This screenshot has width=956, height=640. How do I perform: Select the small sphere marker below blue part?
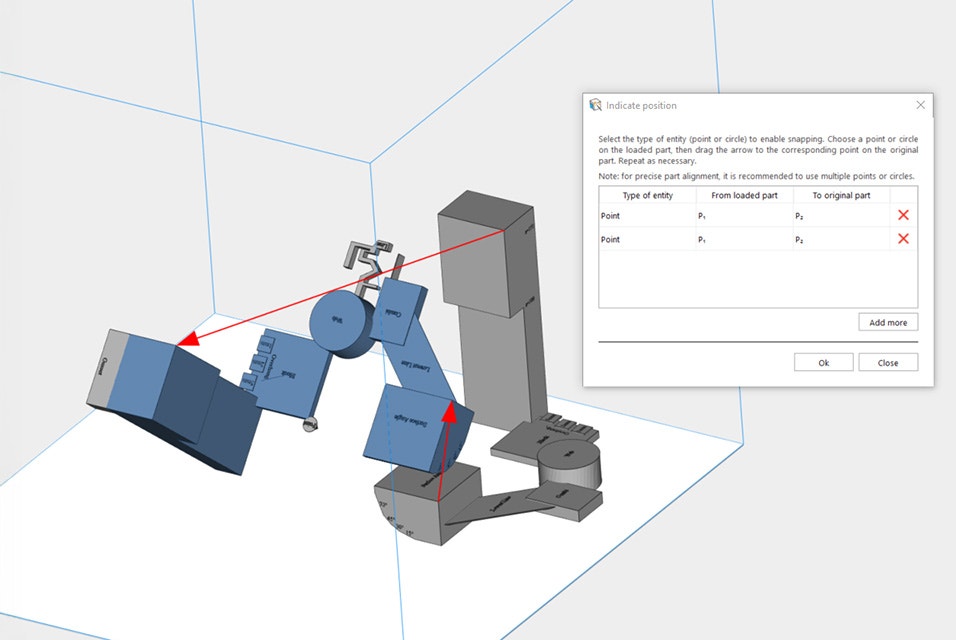coord(310,425)
